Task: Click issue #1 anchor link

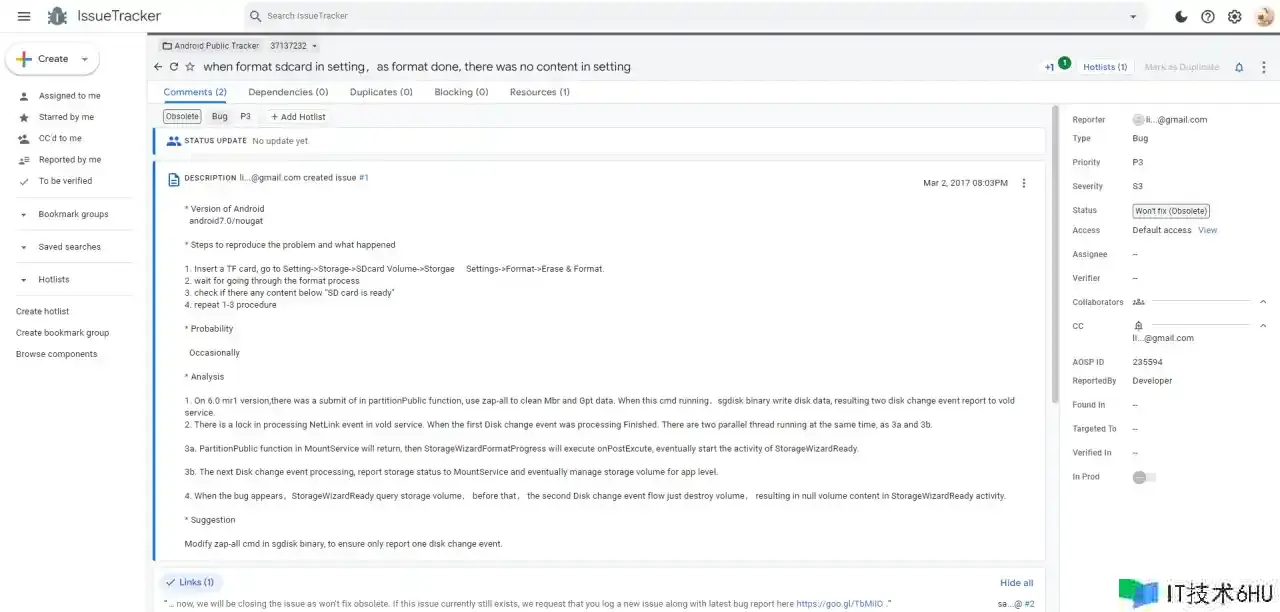Action: point(364,178)
